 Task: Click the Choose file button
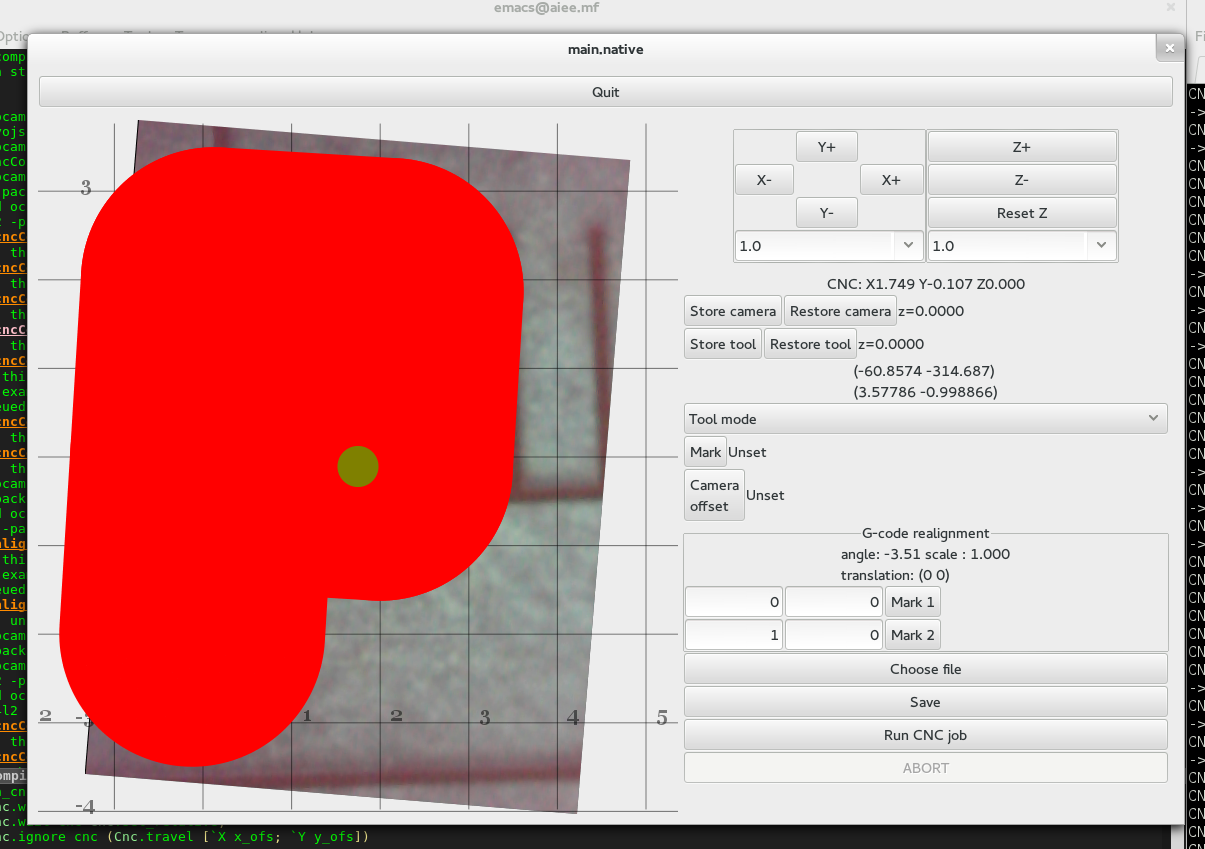click(926, 669)
